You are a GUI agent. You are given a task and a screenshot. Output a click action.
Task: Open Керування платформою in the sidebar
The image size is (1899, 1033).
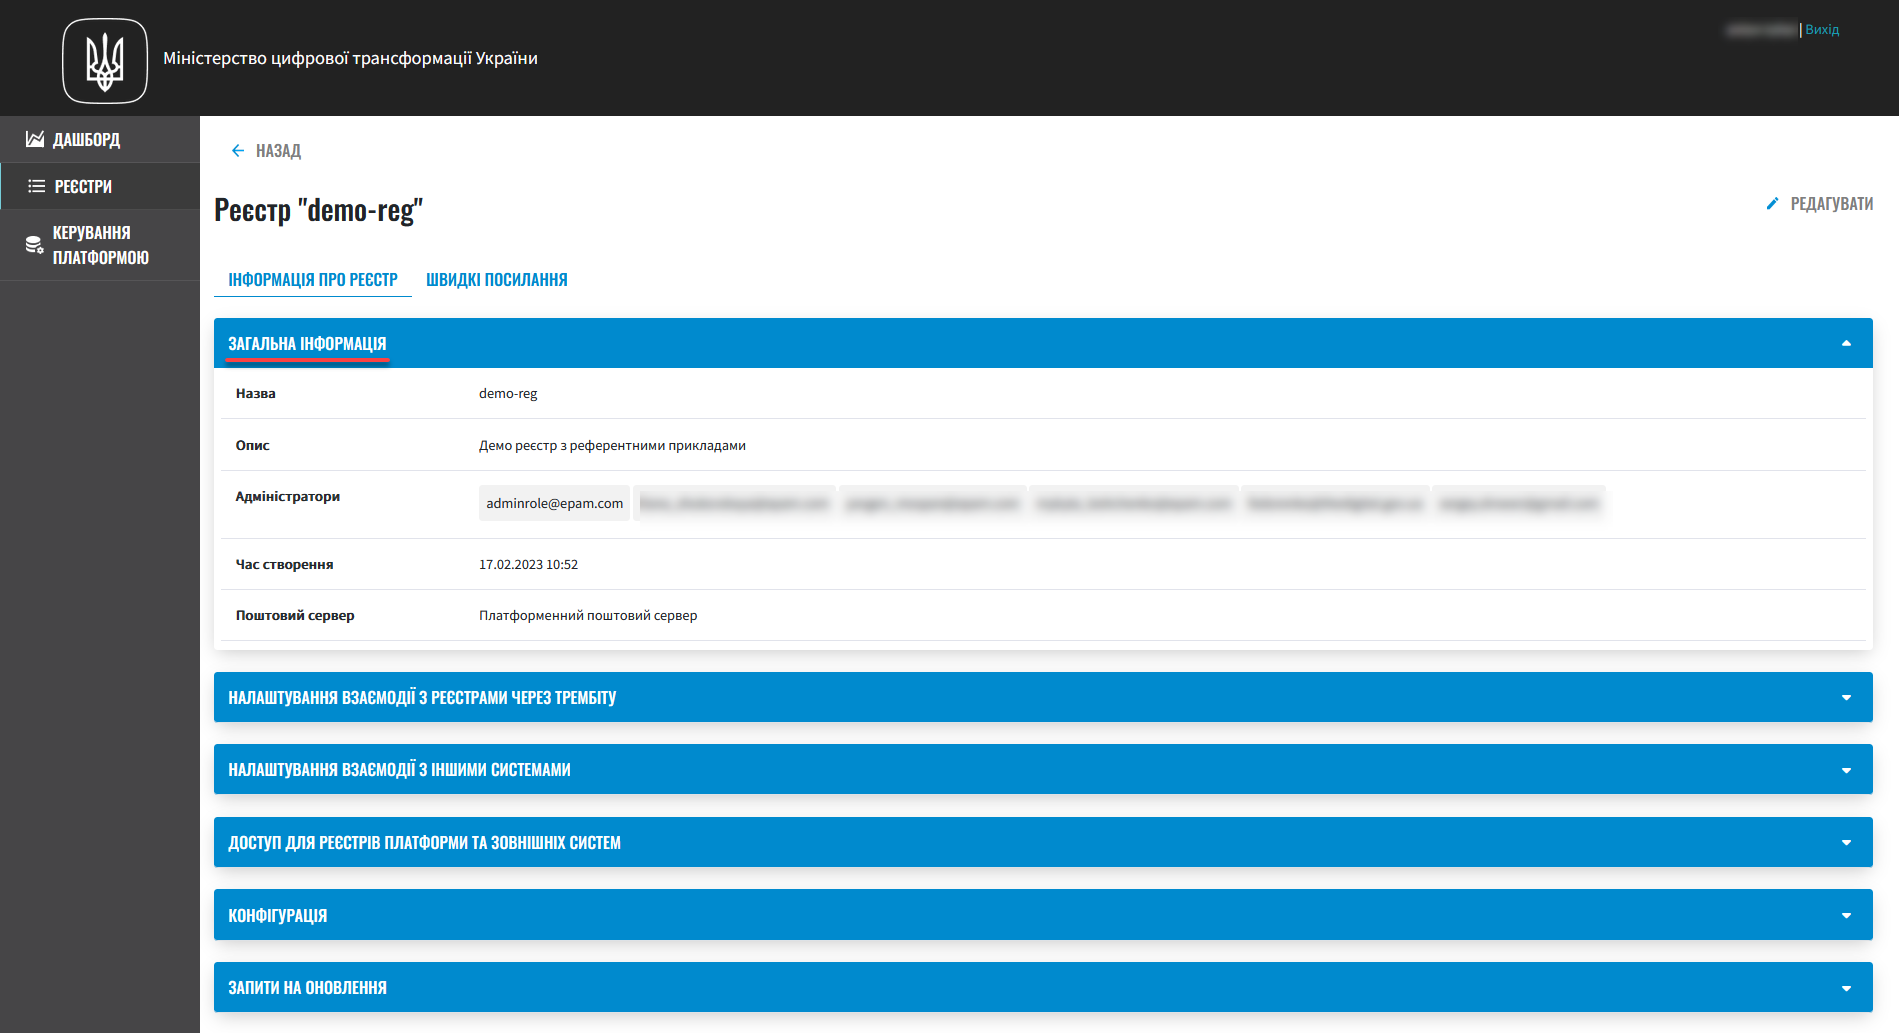[x=100, y=245]
